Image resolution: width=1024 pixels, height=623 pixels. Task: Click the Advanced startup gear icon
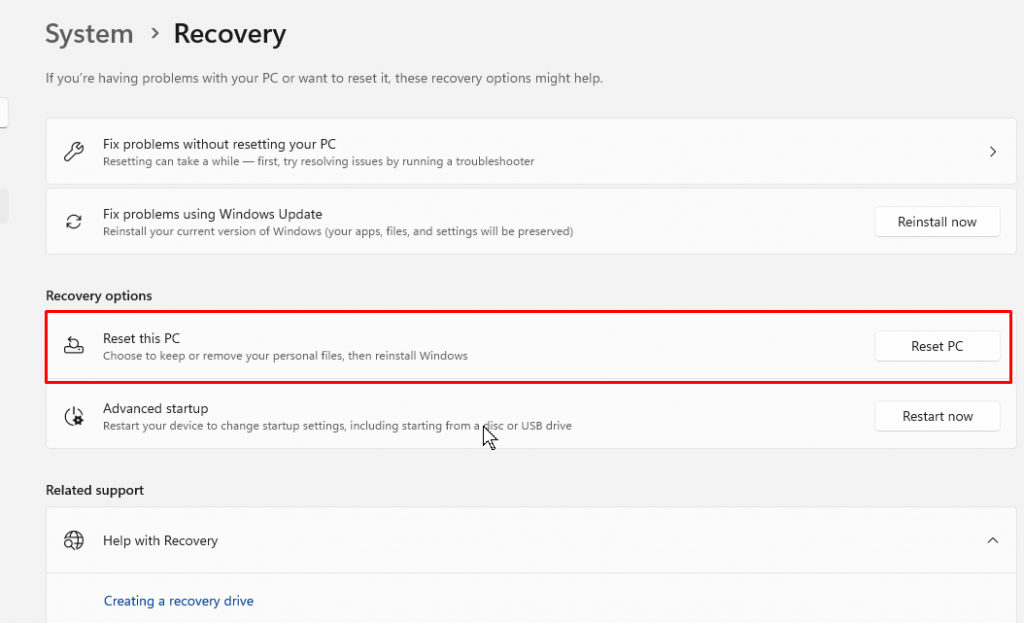coord(73,416)
